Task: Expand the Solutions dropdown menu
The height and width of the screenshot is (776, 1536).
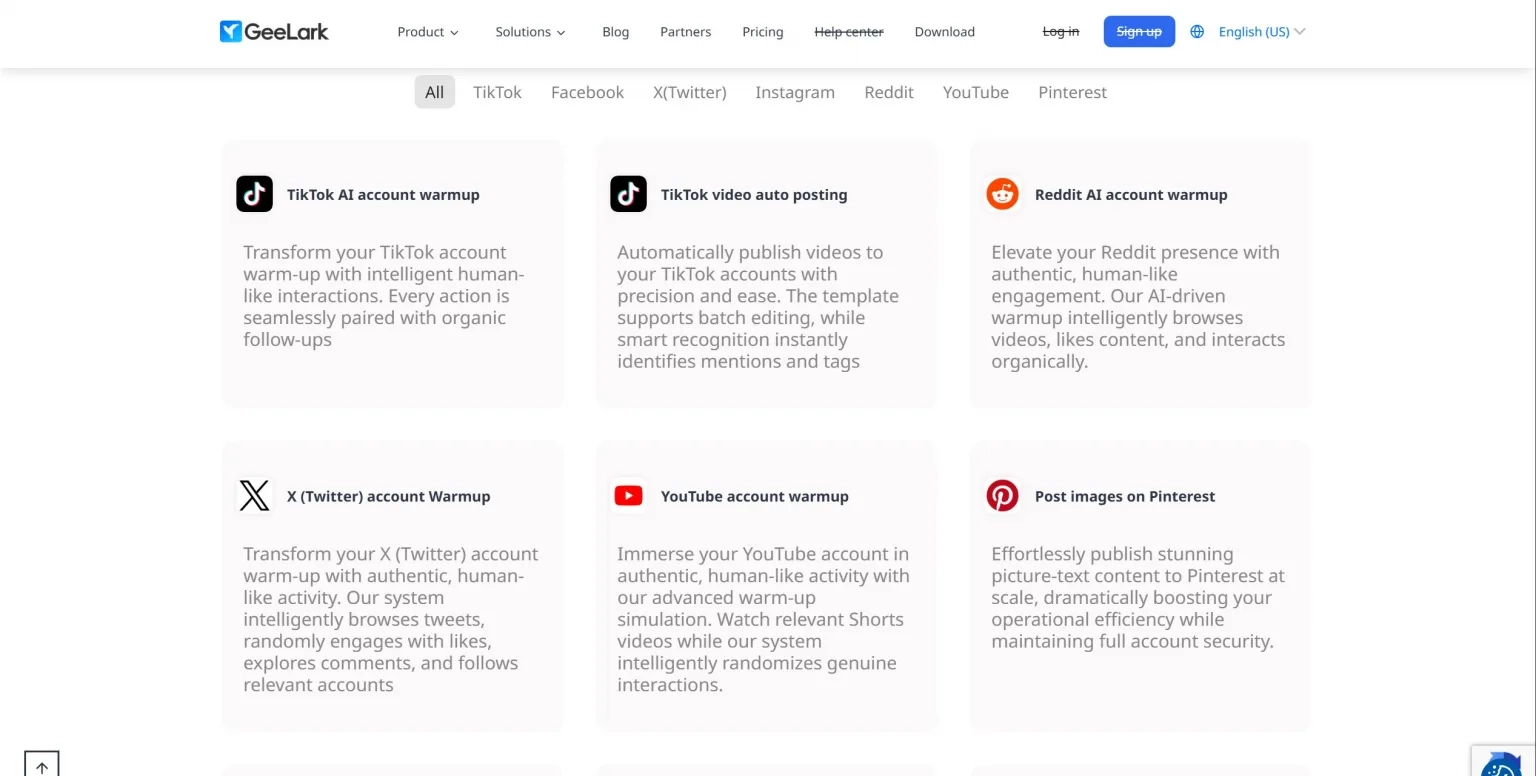Action: 530,32
